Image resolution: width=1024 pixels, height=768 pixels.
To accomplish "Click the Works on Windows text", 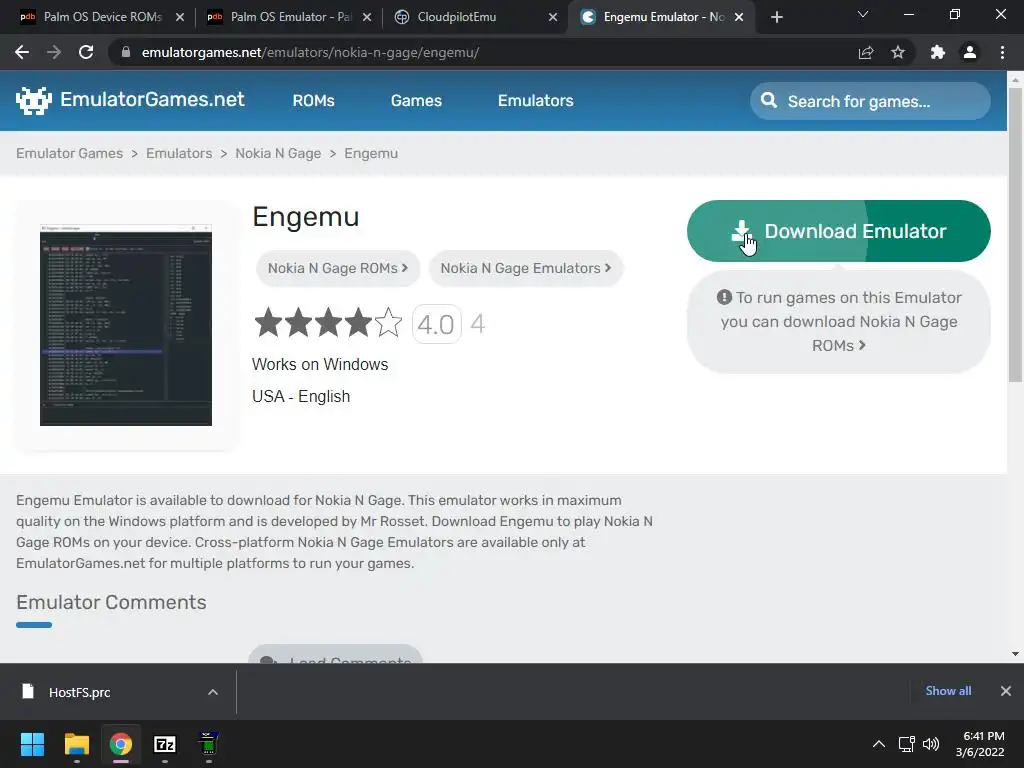I will pyautogui.click(x=320, y=364).
